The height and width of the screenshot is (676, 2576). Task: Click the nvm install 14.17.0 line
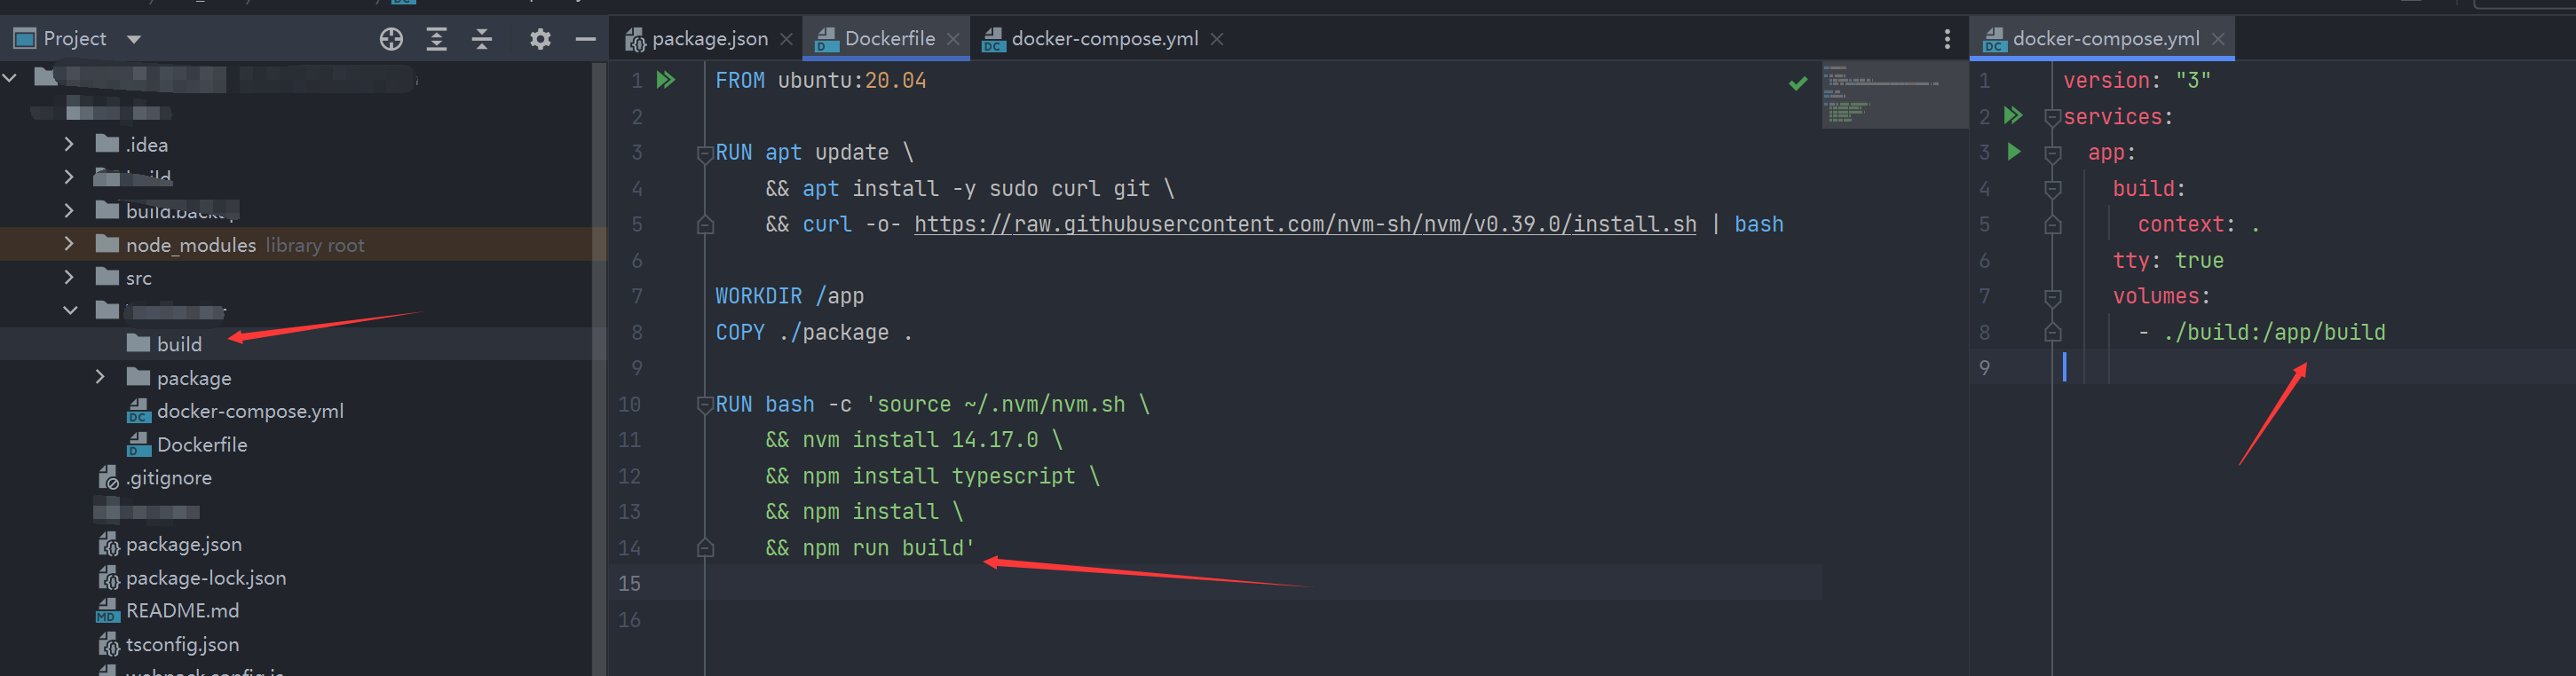pyautogui.click(x=913, y=440)
